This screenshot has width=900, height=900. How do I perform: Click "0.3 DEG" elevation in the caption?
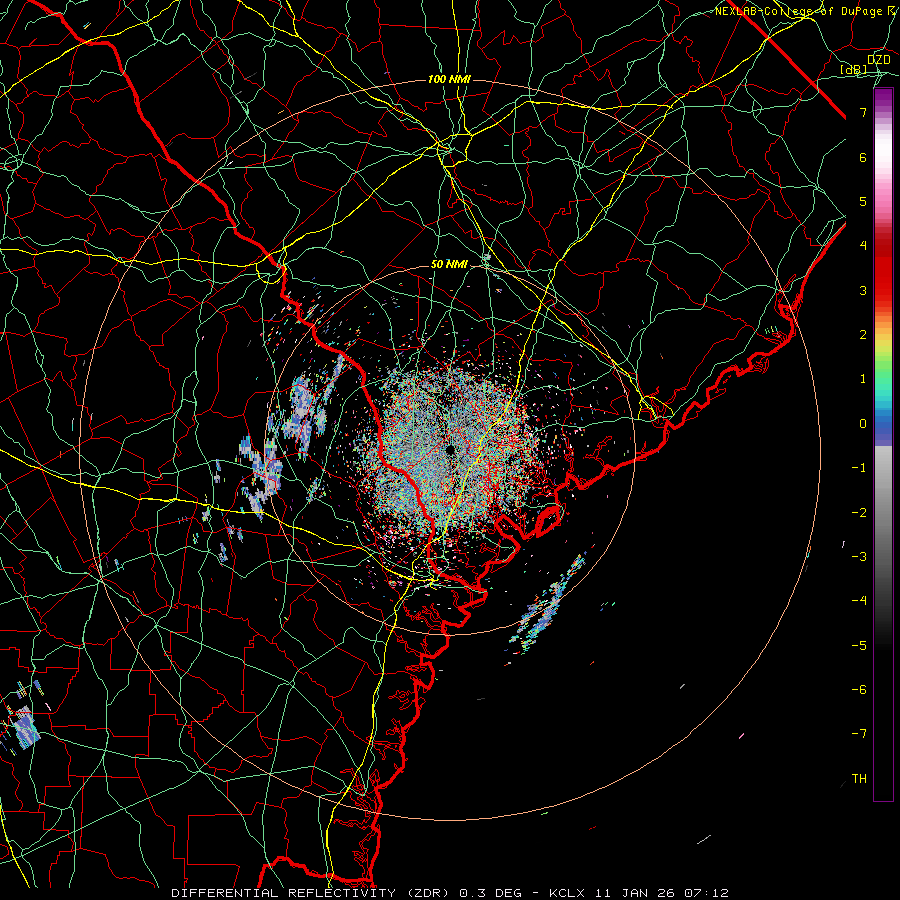click(x=490, y=893)
